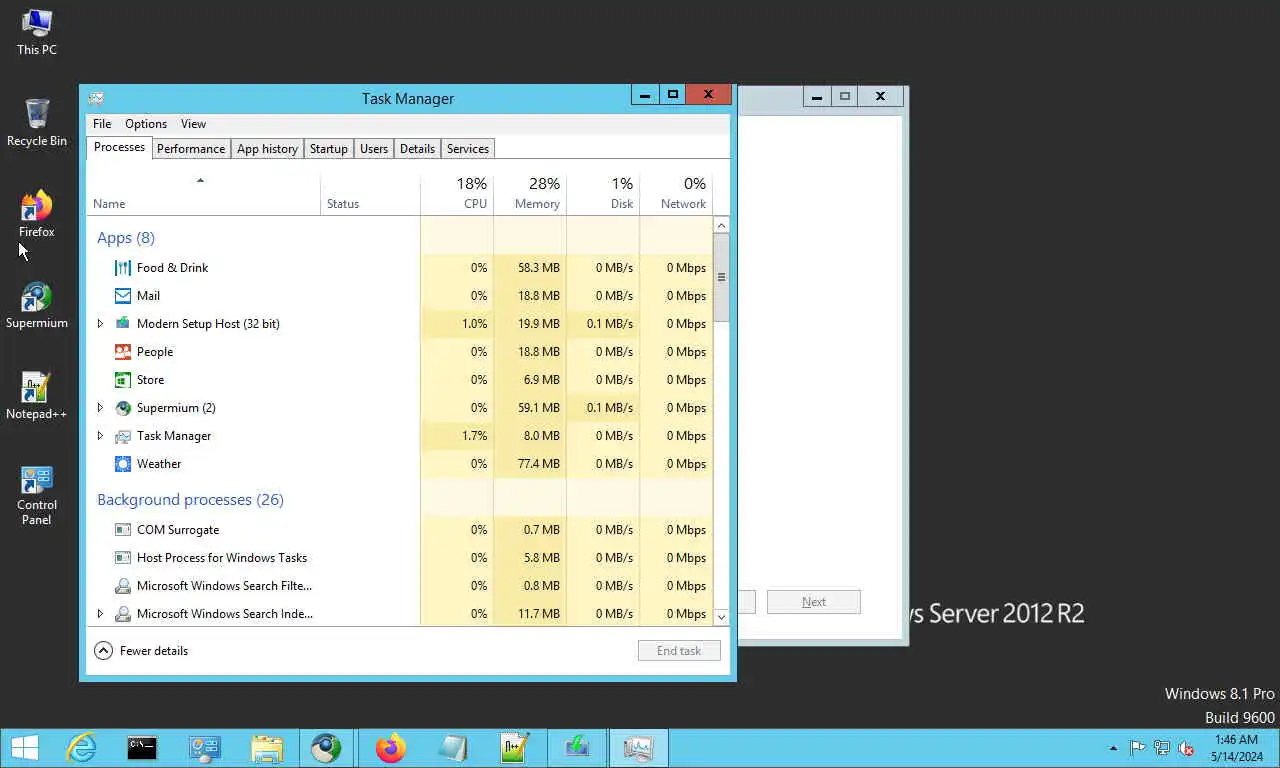Open the File menu

pos(102,124)
